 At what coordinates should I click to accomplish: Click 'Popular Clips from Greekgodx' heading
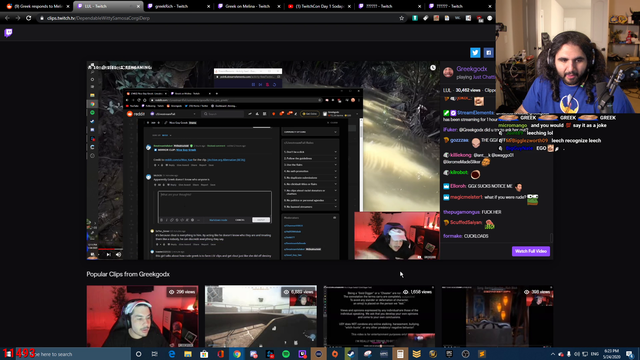(x=128, y=274)
